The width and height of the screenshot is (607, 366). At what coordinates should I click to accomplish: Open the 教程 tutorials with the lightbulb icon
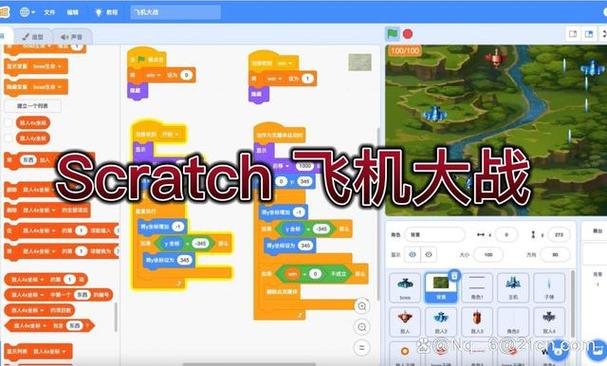pyautogui.click(x=106, y=12)
